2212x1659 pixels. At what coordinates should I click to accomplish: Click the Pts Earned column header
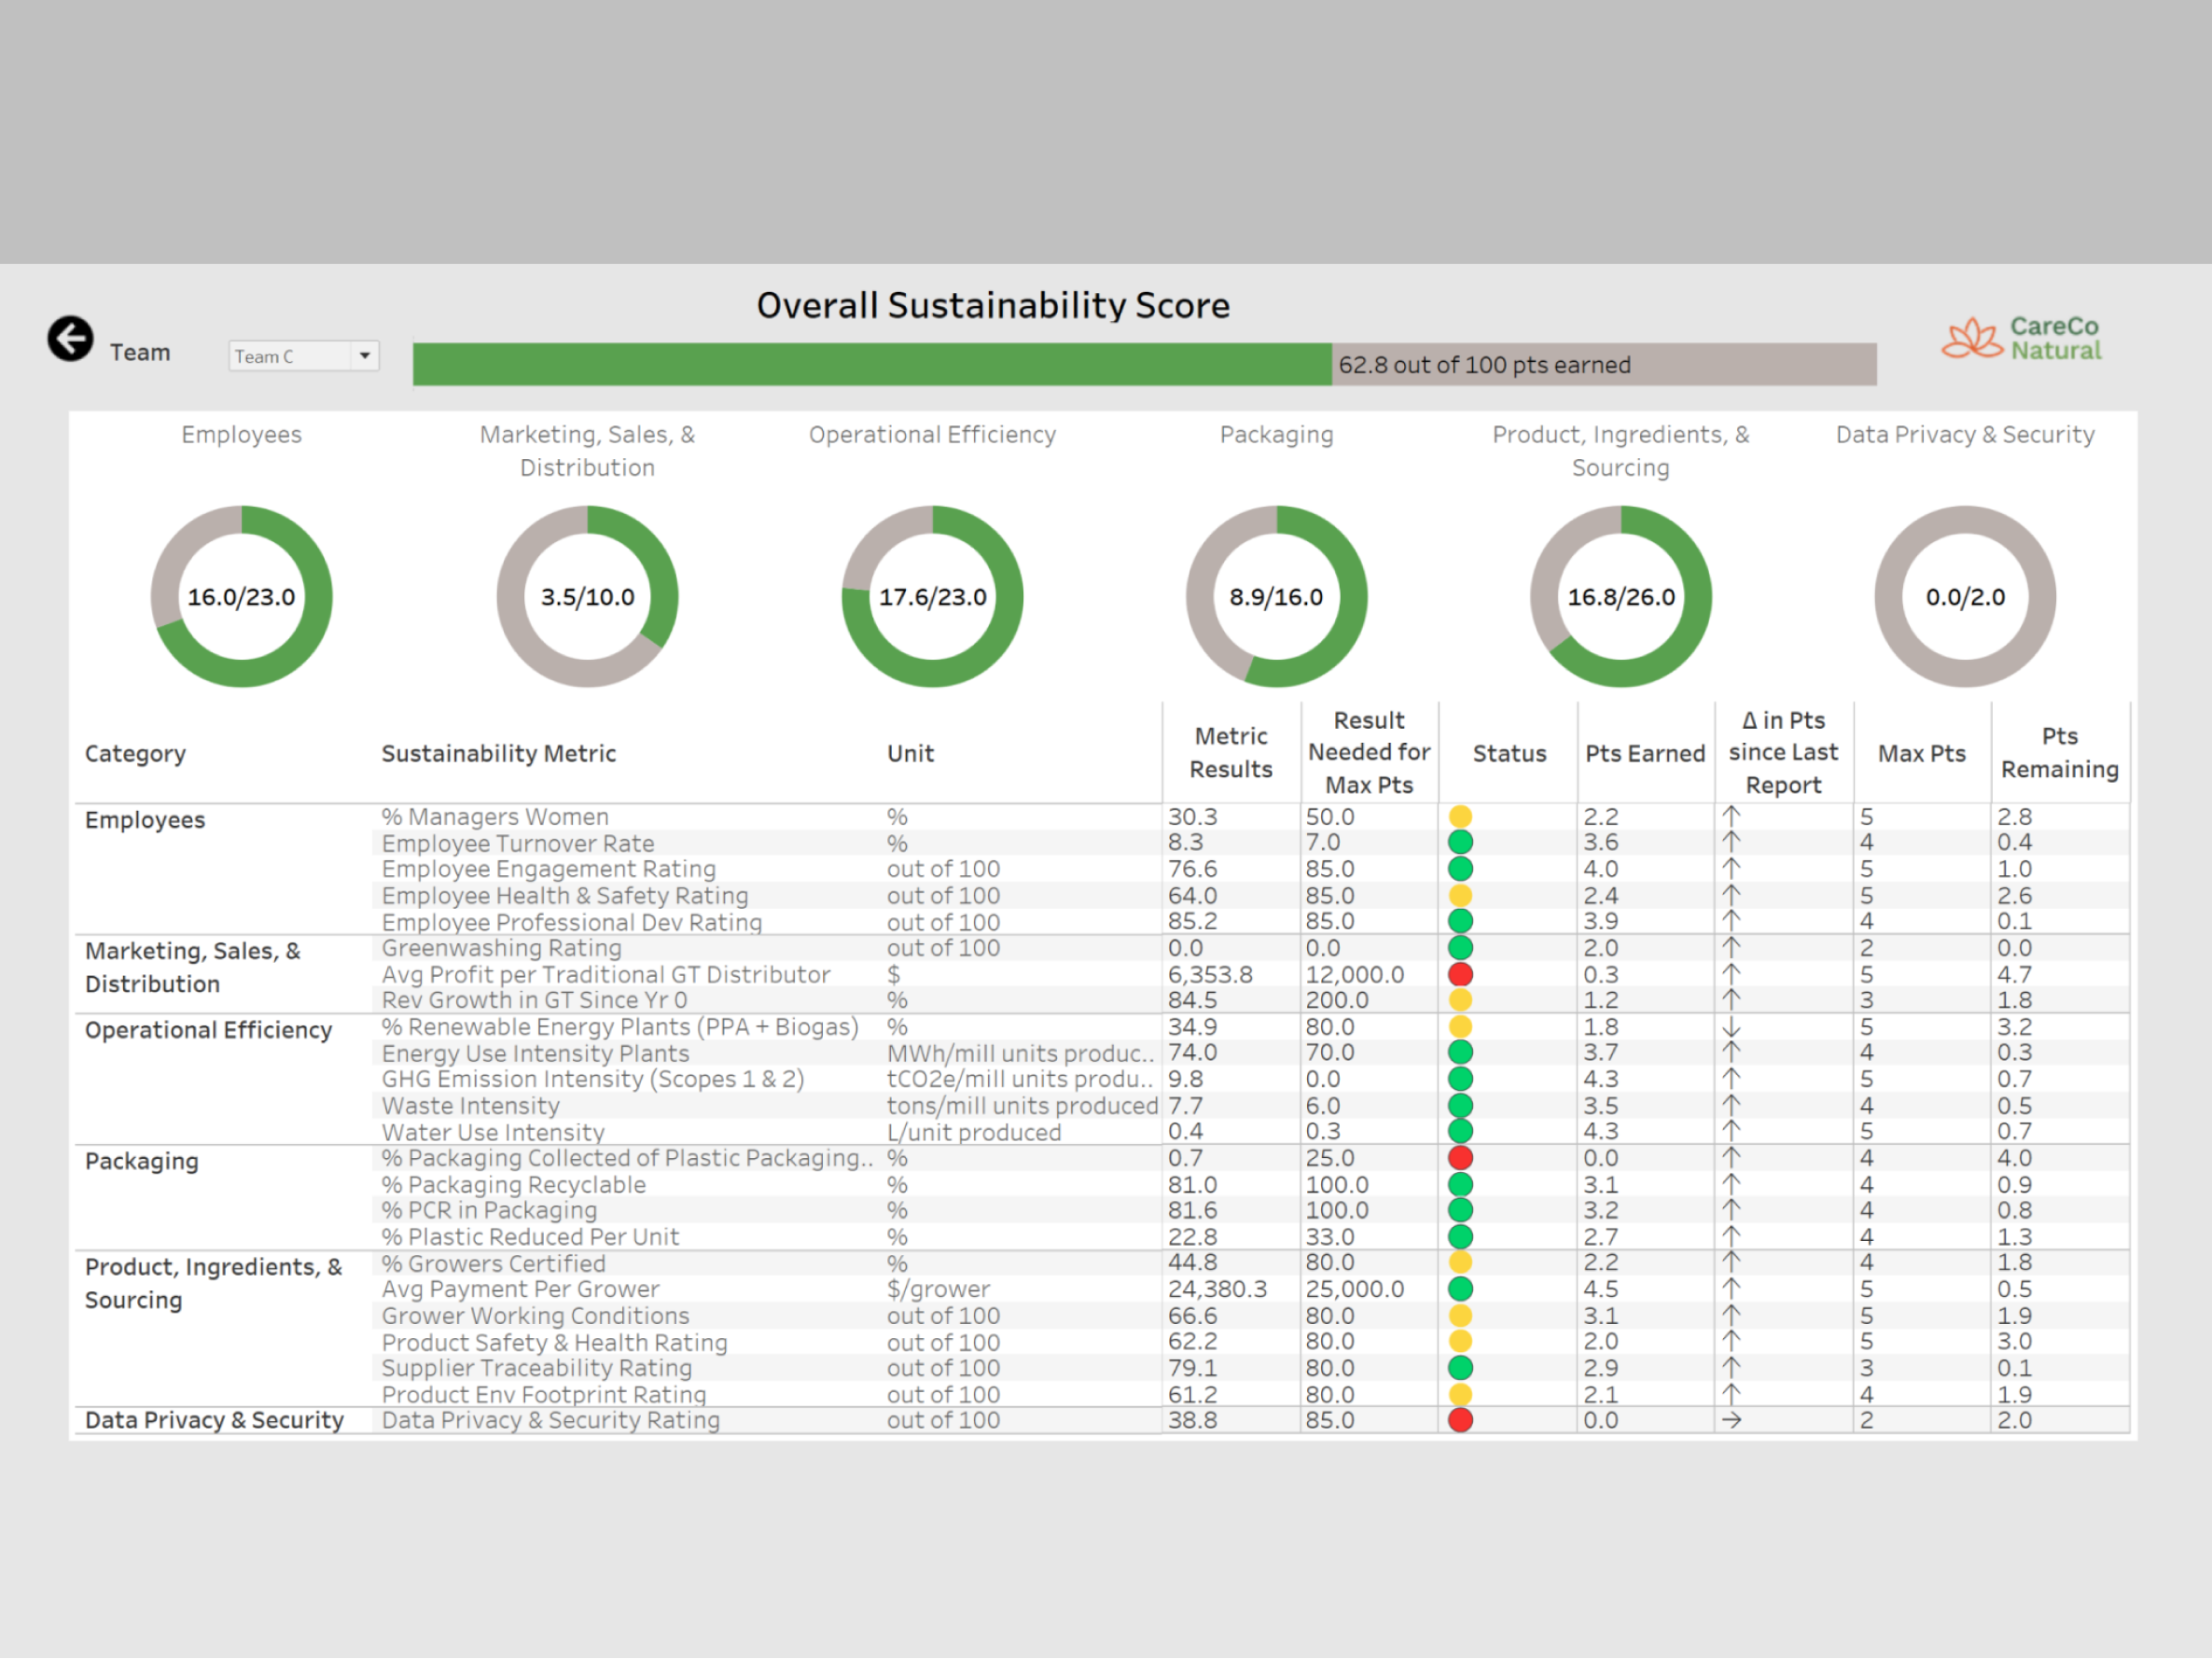(x=1644, y=753)
